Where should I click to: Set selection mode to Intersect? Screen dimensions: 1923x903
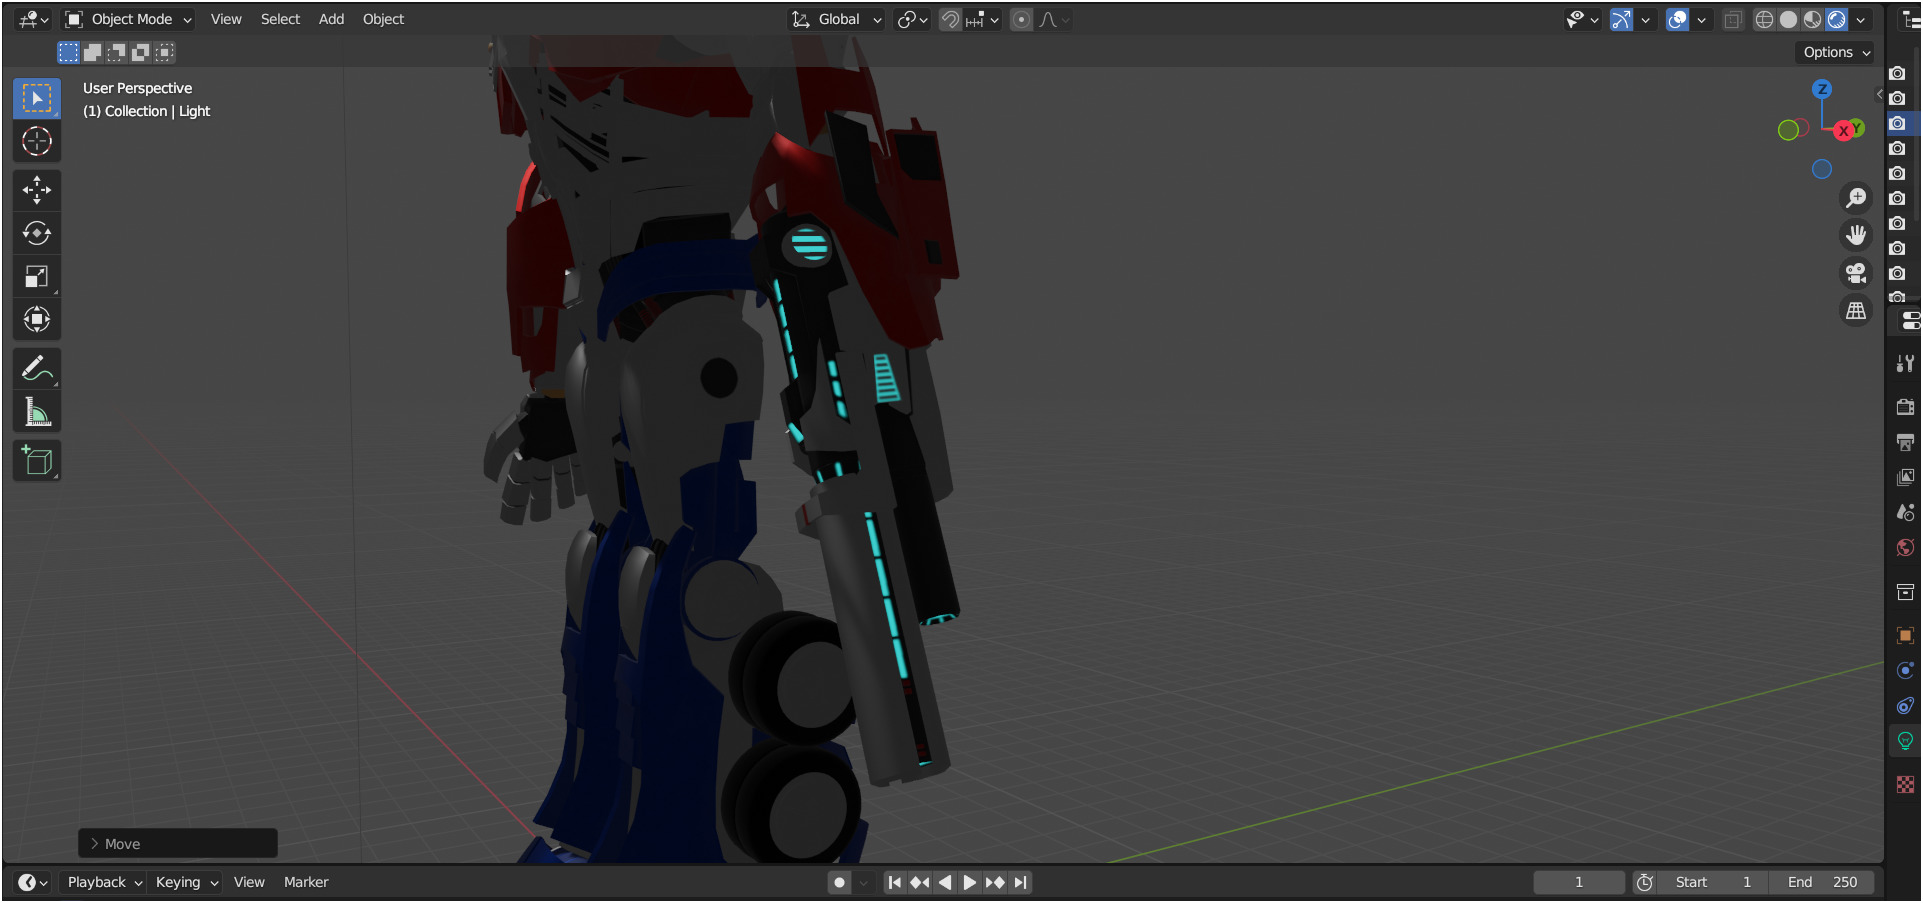click(x=164, y=52)
